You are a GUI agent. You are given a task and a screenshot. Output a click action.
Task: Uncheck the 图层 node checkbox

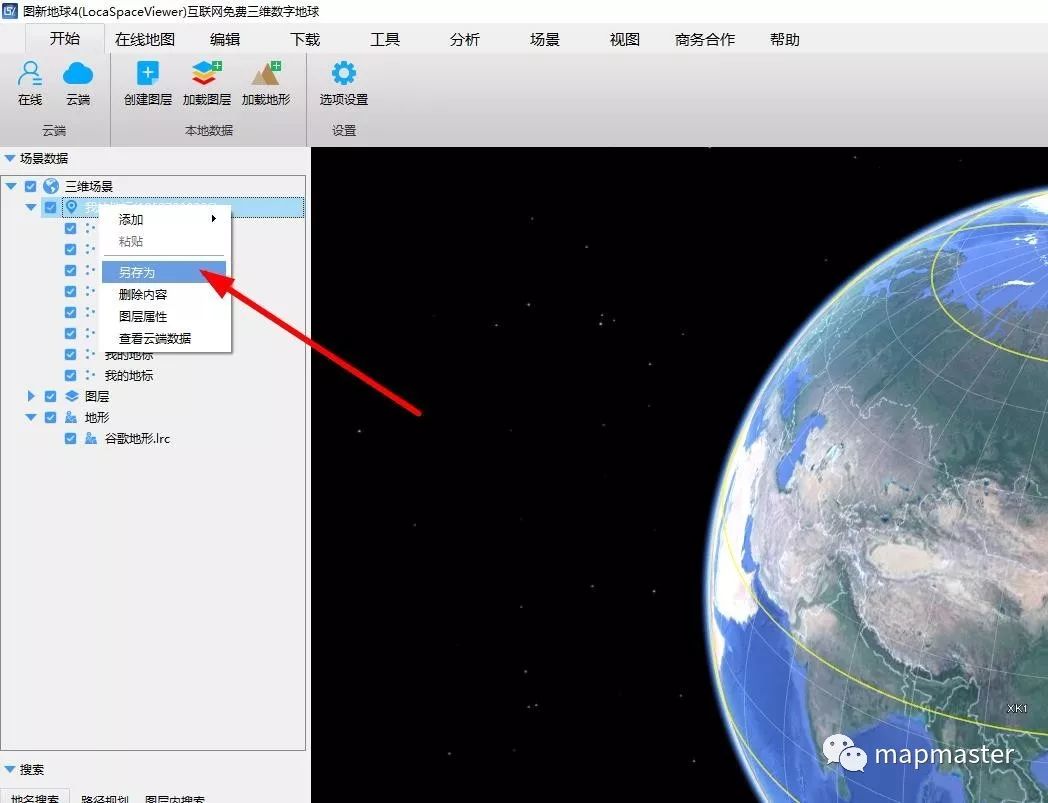pos(50,396)
